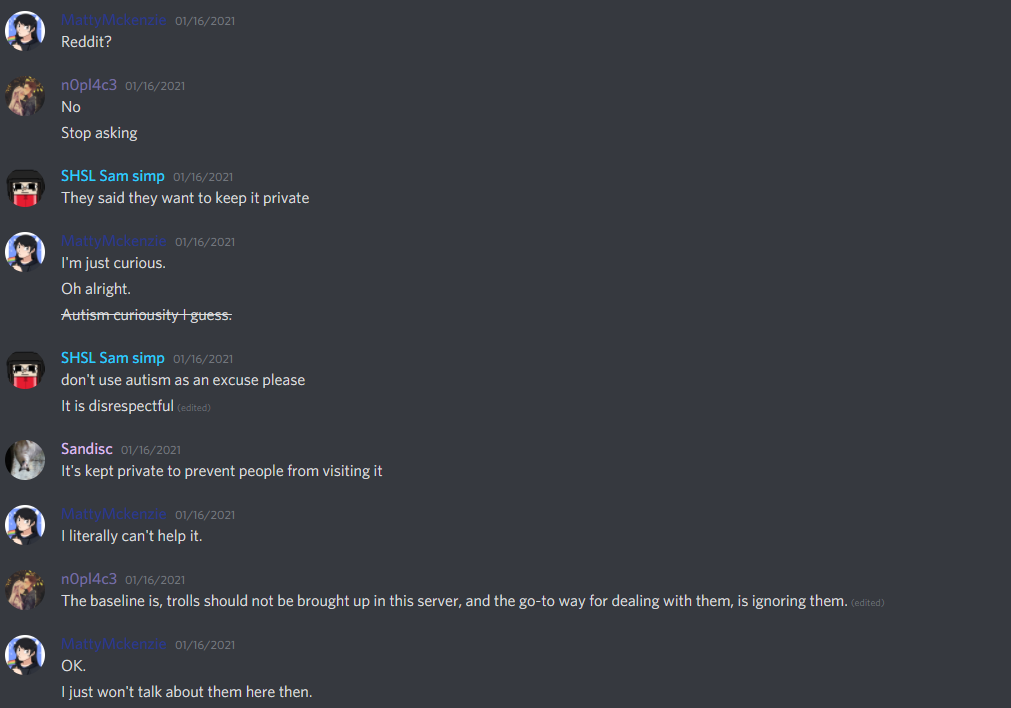
Task: Click MattyMckenzie's avatar beside "I literally can't help it."
Action: pos(25,525)
